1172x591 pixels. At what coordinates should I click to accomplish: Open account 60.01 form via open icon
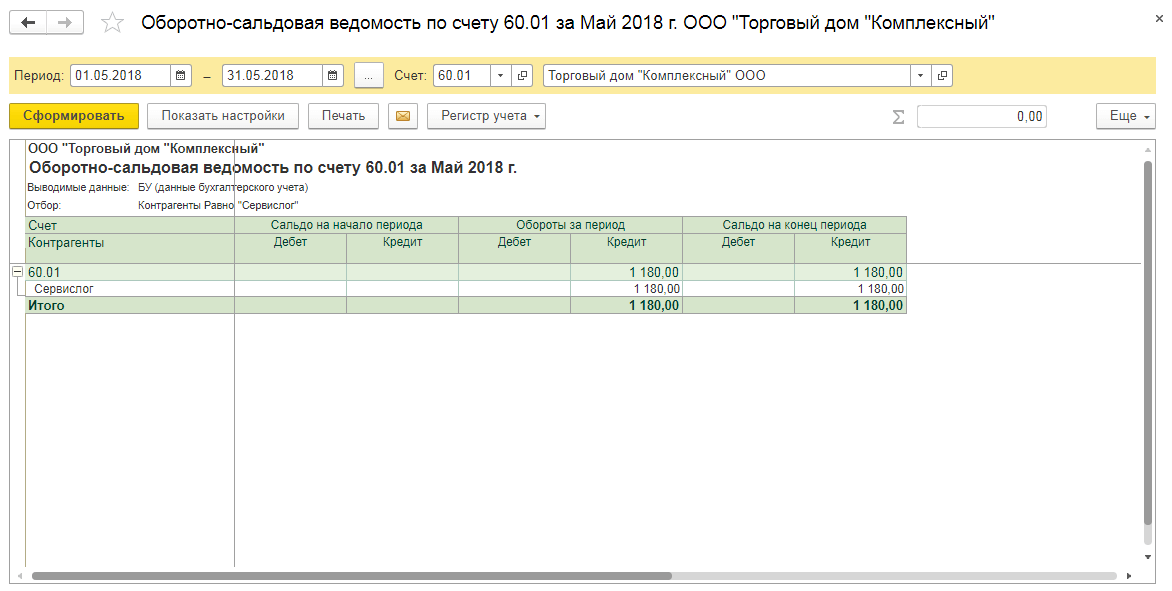[523, 76]
